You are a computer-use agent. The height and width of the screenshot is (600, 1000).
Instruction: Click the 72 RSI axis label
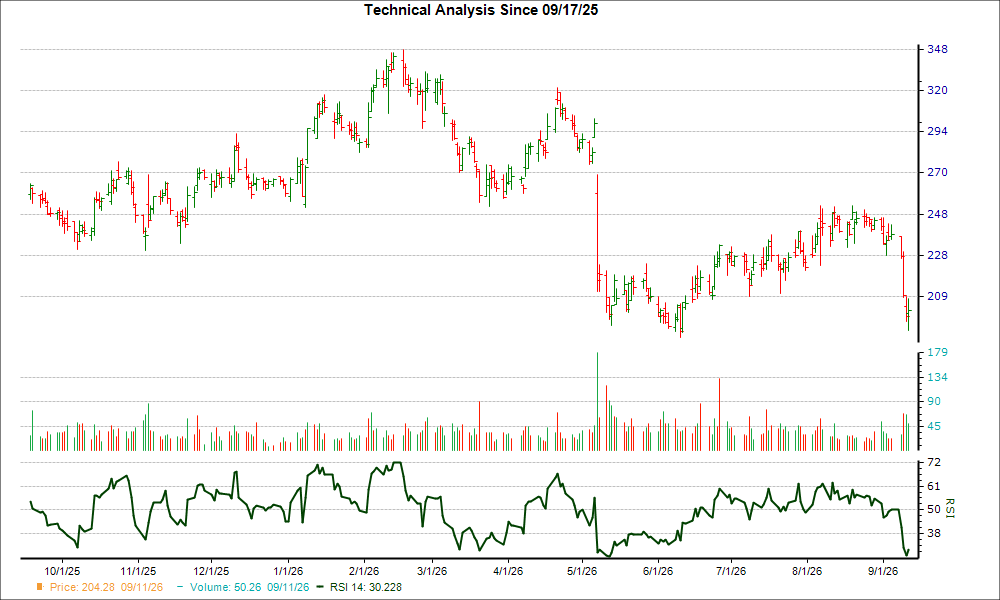coord(934,462)
